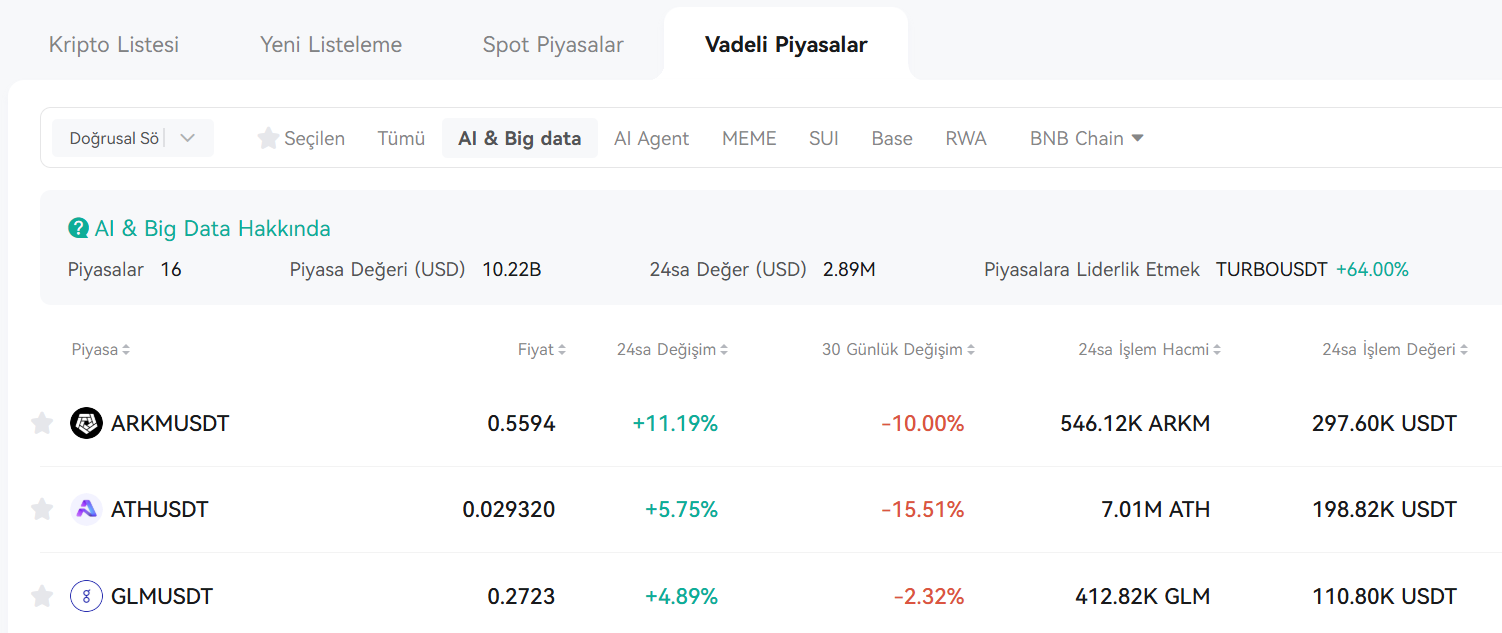Switch to the Kripto Listesi tab
This screenshot has width=1502, height=633.
114,45
